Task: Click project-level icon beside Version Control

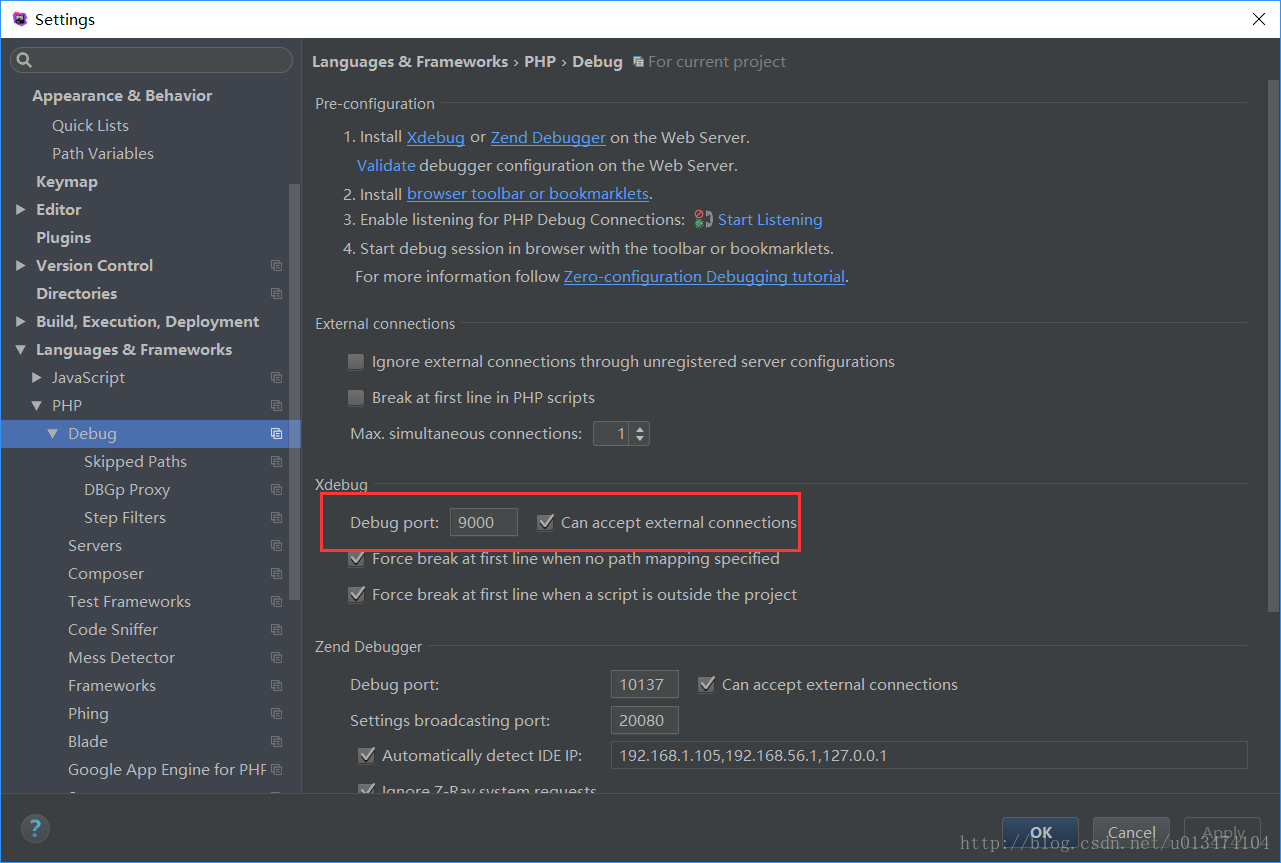Action: click(x=276, y=266)
